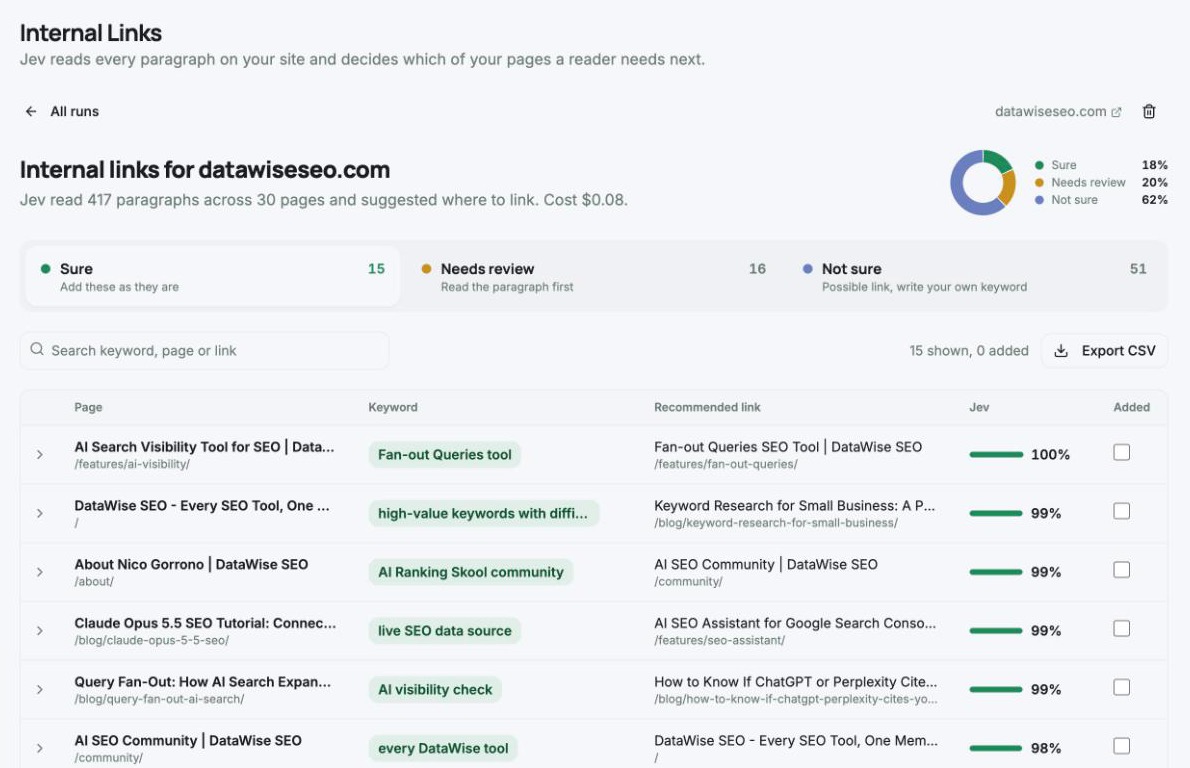Check Added for AI visibility check row
Image resolution: width=1190 pixels, height=768 pixels.
1122,687
